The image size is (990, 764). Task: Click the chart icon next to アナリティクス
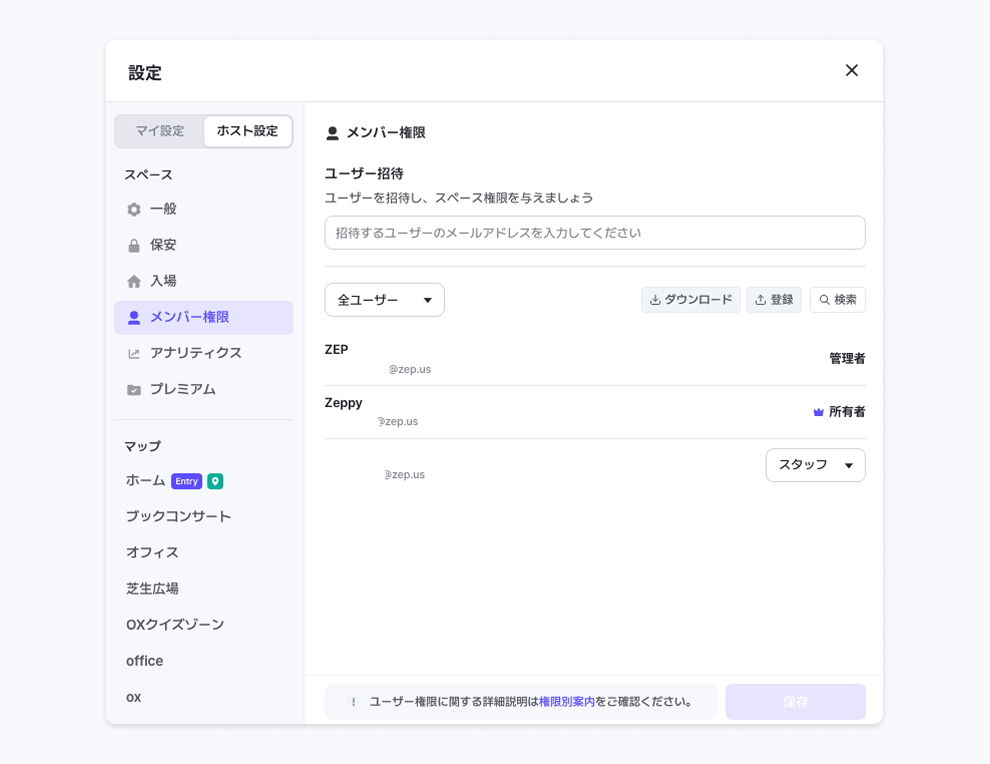[x=134, y=354]
